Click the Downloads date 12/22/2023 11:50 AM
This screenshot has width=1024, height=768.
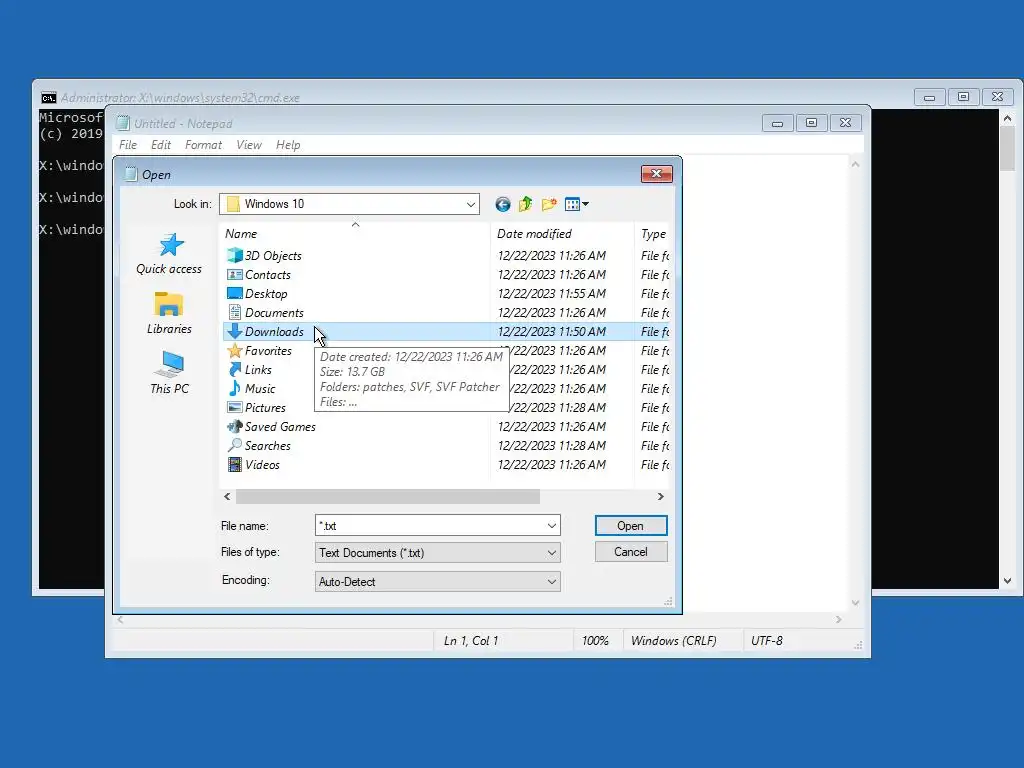tap(552, 331)
